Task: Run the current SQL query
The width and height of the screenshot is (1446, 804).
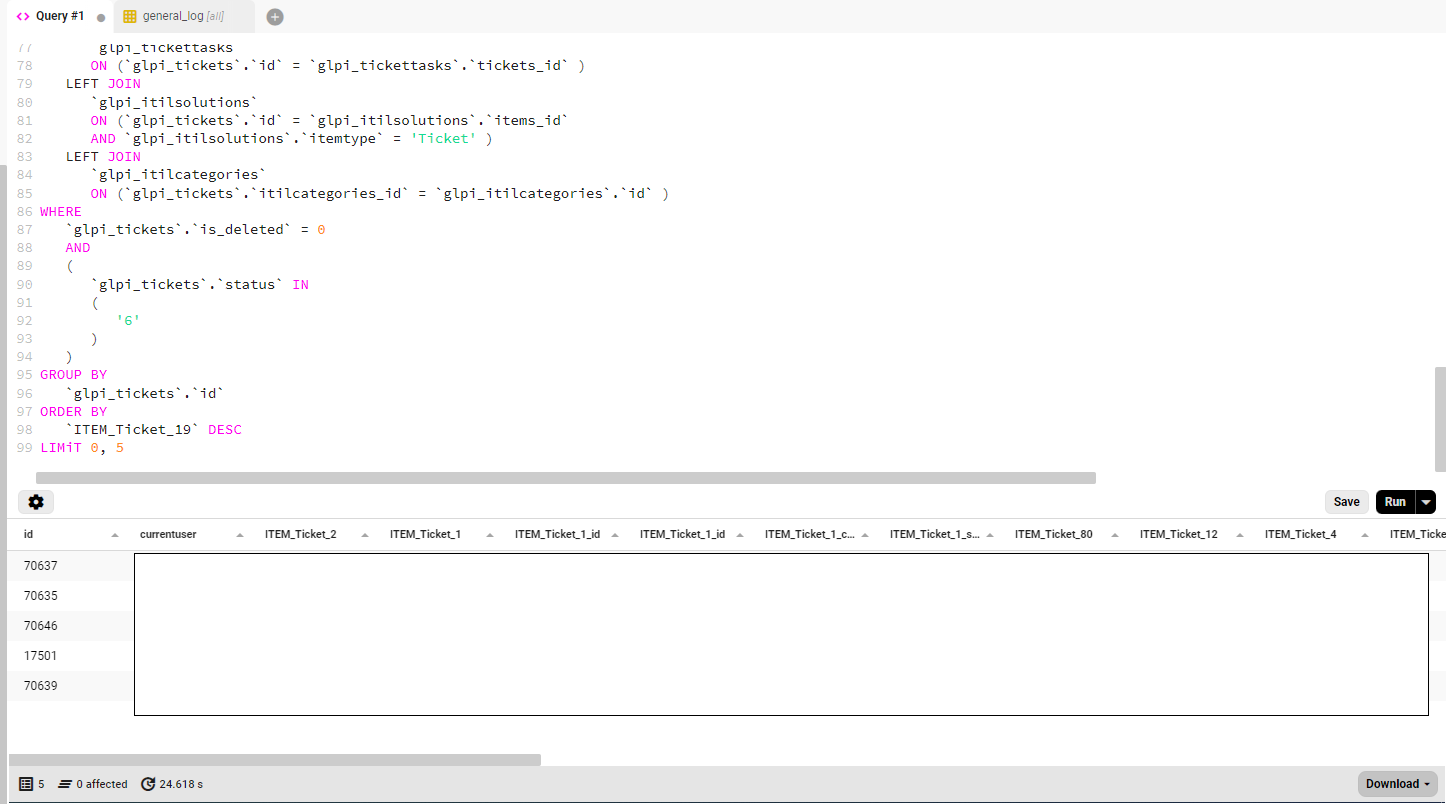Action: 1394,501
